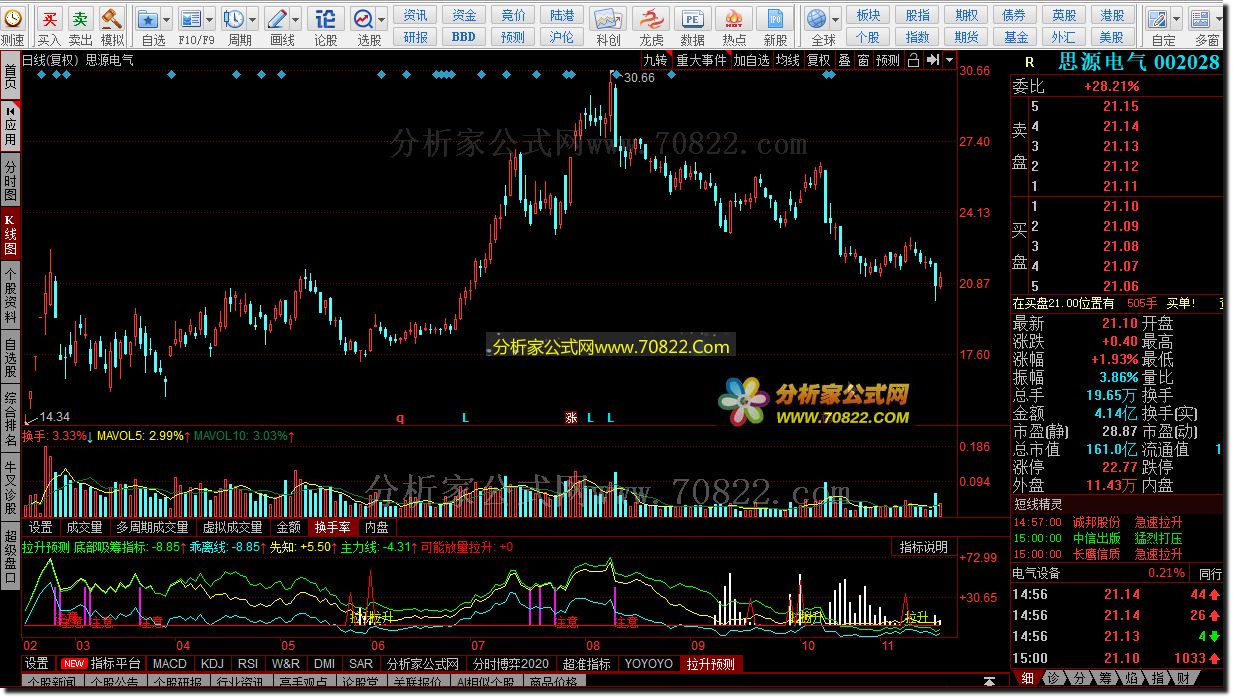This screenshot has width=1233, height=697.
Task: Select the KDJ indicator tab
Action: 212,663
